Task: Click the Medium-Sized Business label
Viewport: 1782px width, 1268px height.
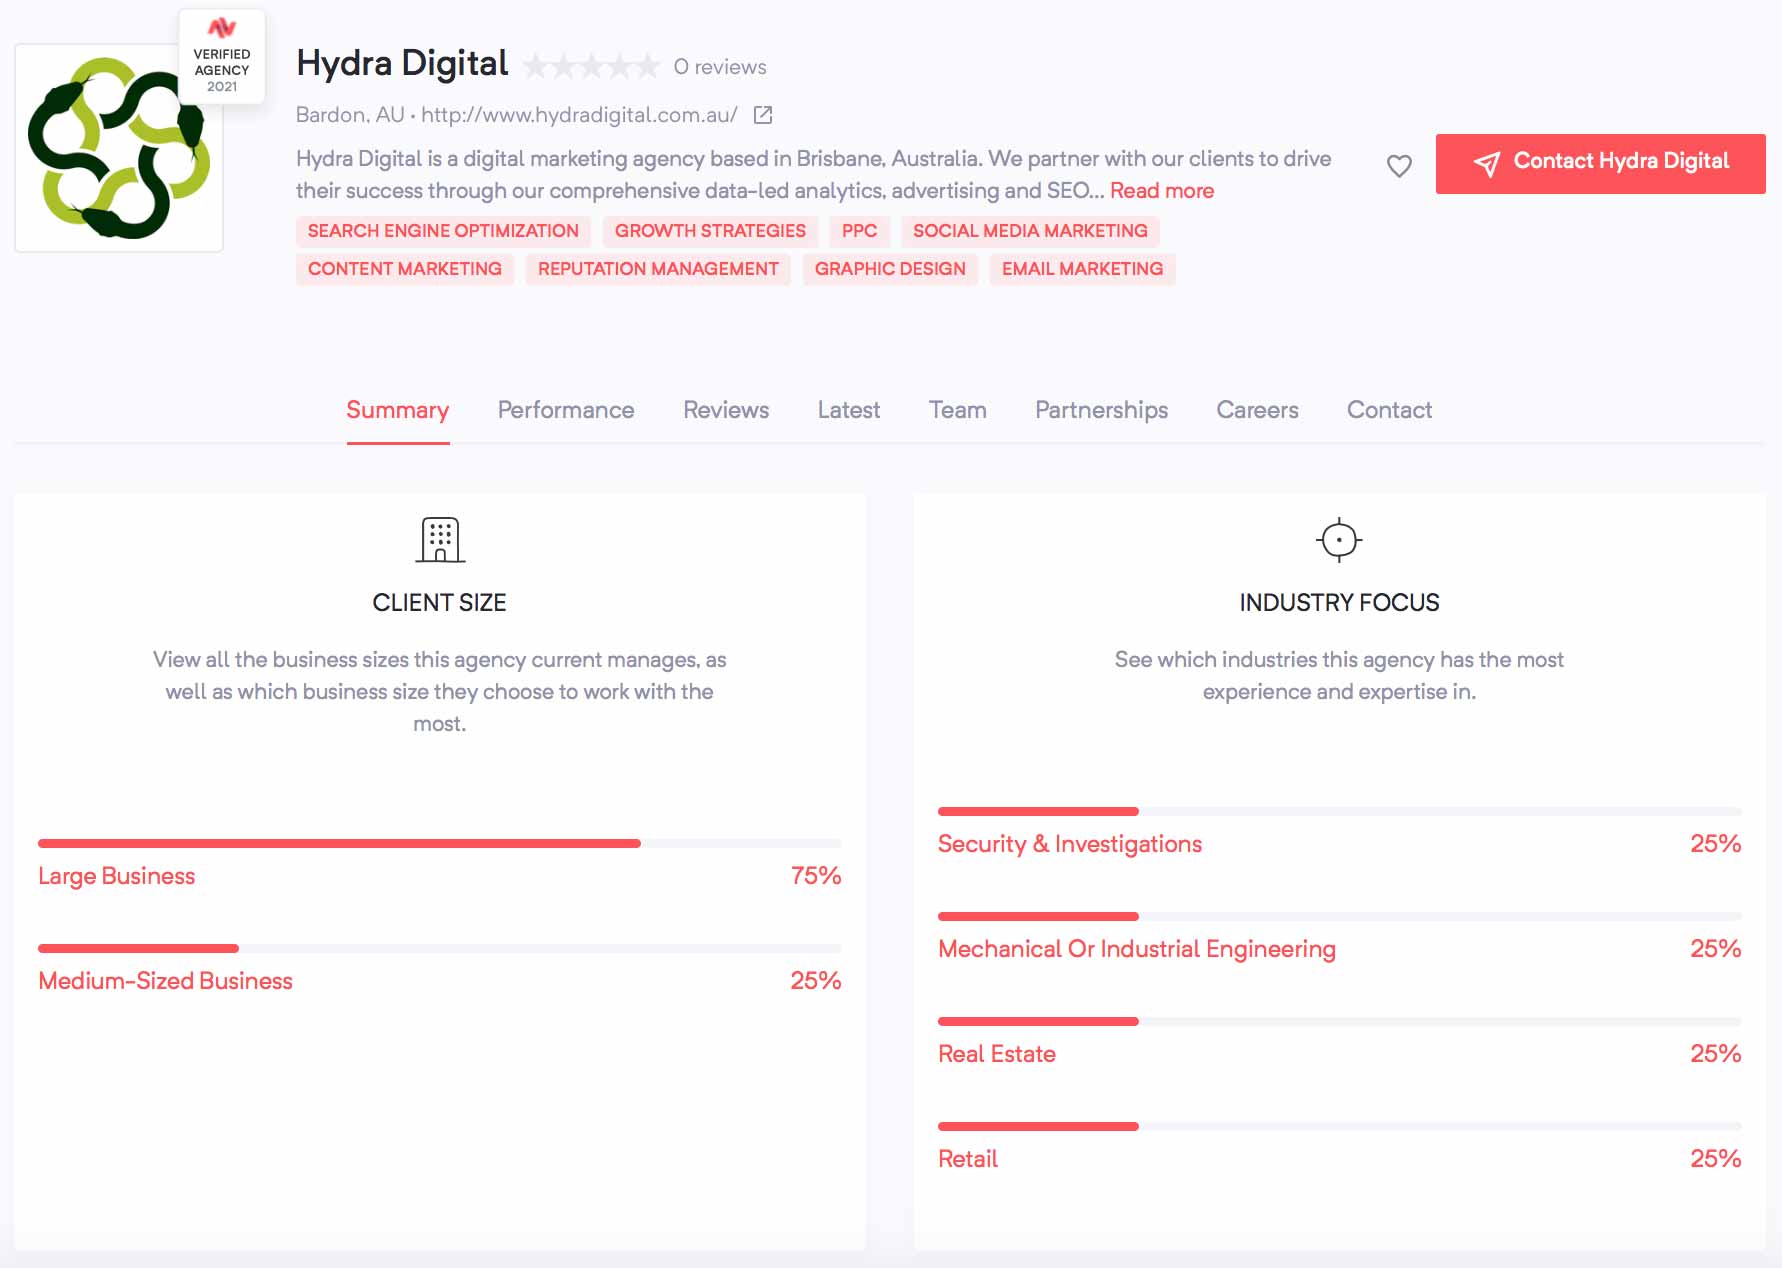Action: (x=166, y=981)
